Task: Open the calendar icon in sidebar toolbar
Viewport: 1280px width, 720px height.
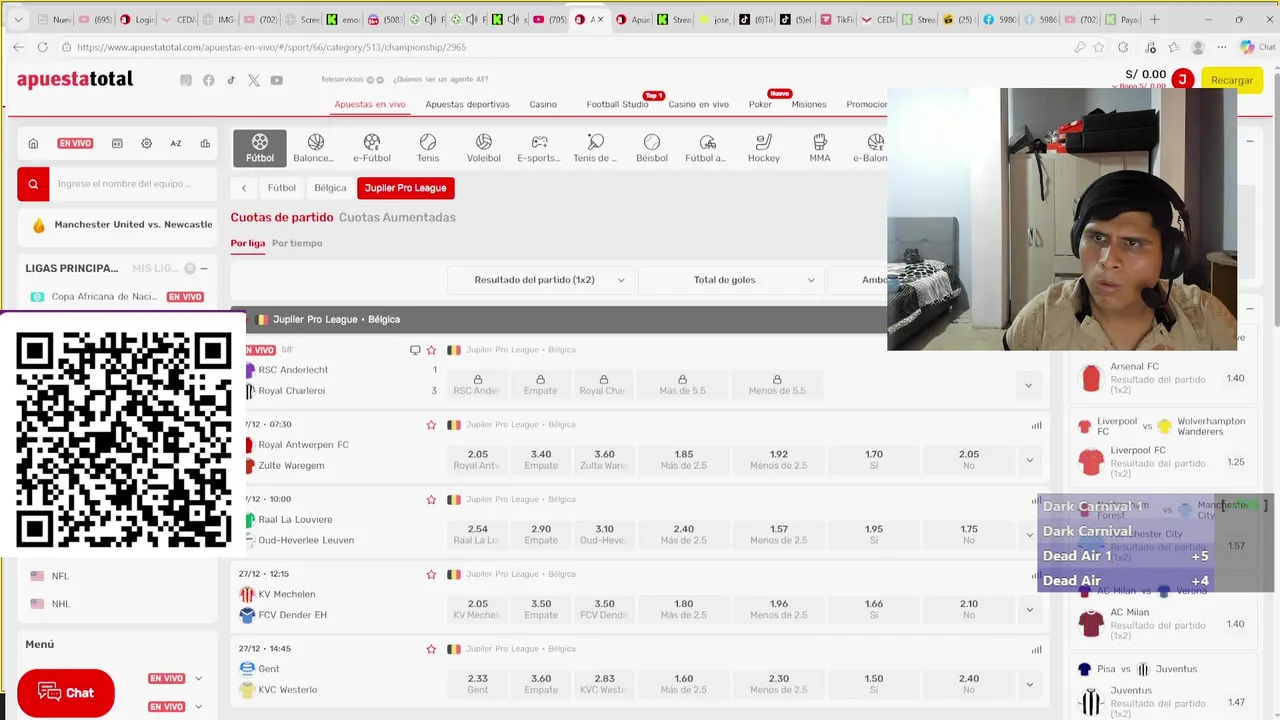Action: pyautogui.click(x=117, y=143)
